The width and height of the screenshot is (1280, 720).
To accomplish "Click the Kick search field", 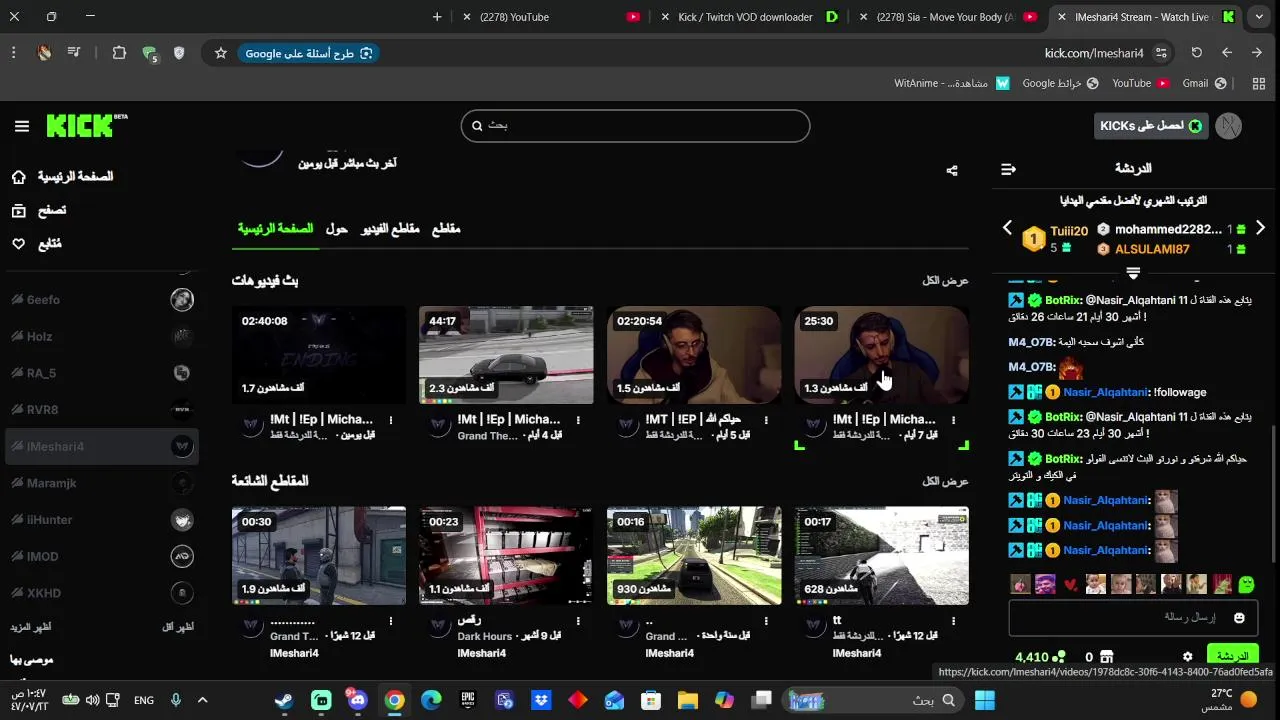I will point(635,126).
